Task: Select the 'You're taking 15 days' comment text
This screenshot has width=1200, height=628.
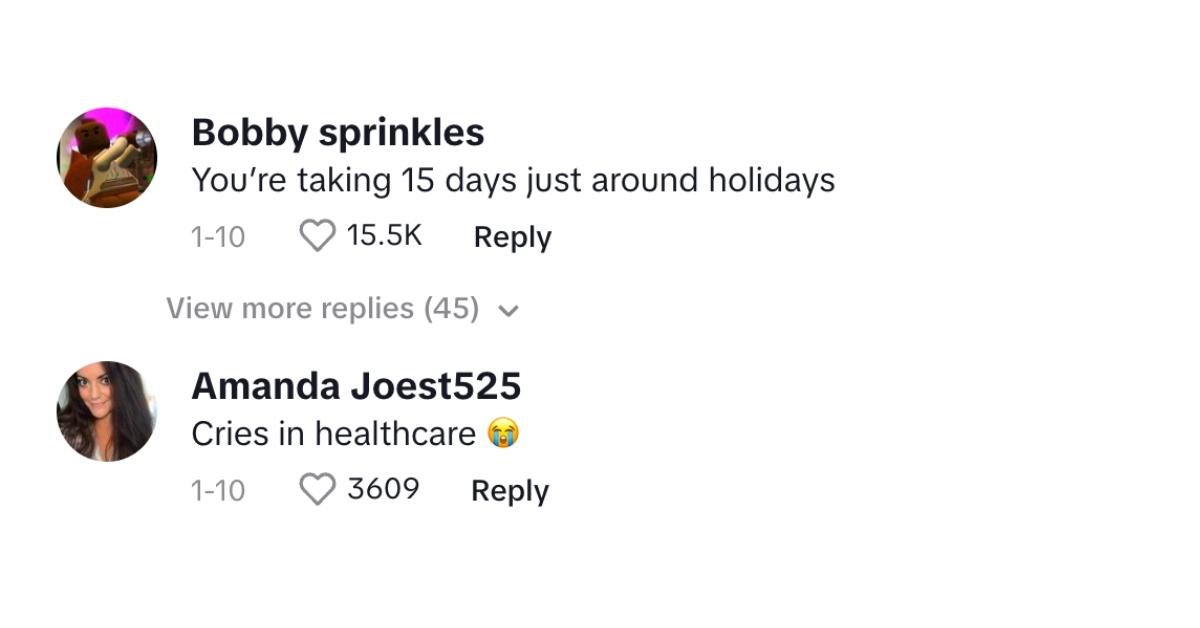Action: pyautogui.click(x=512, y=181)
